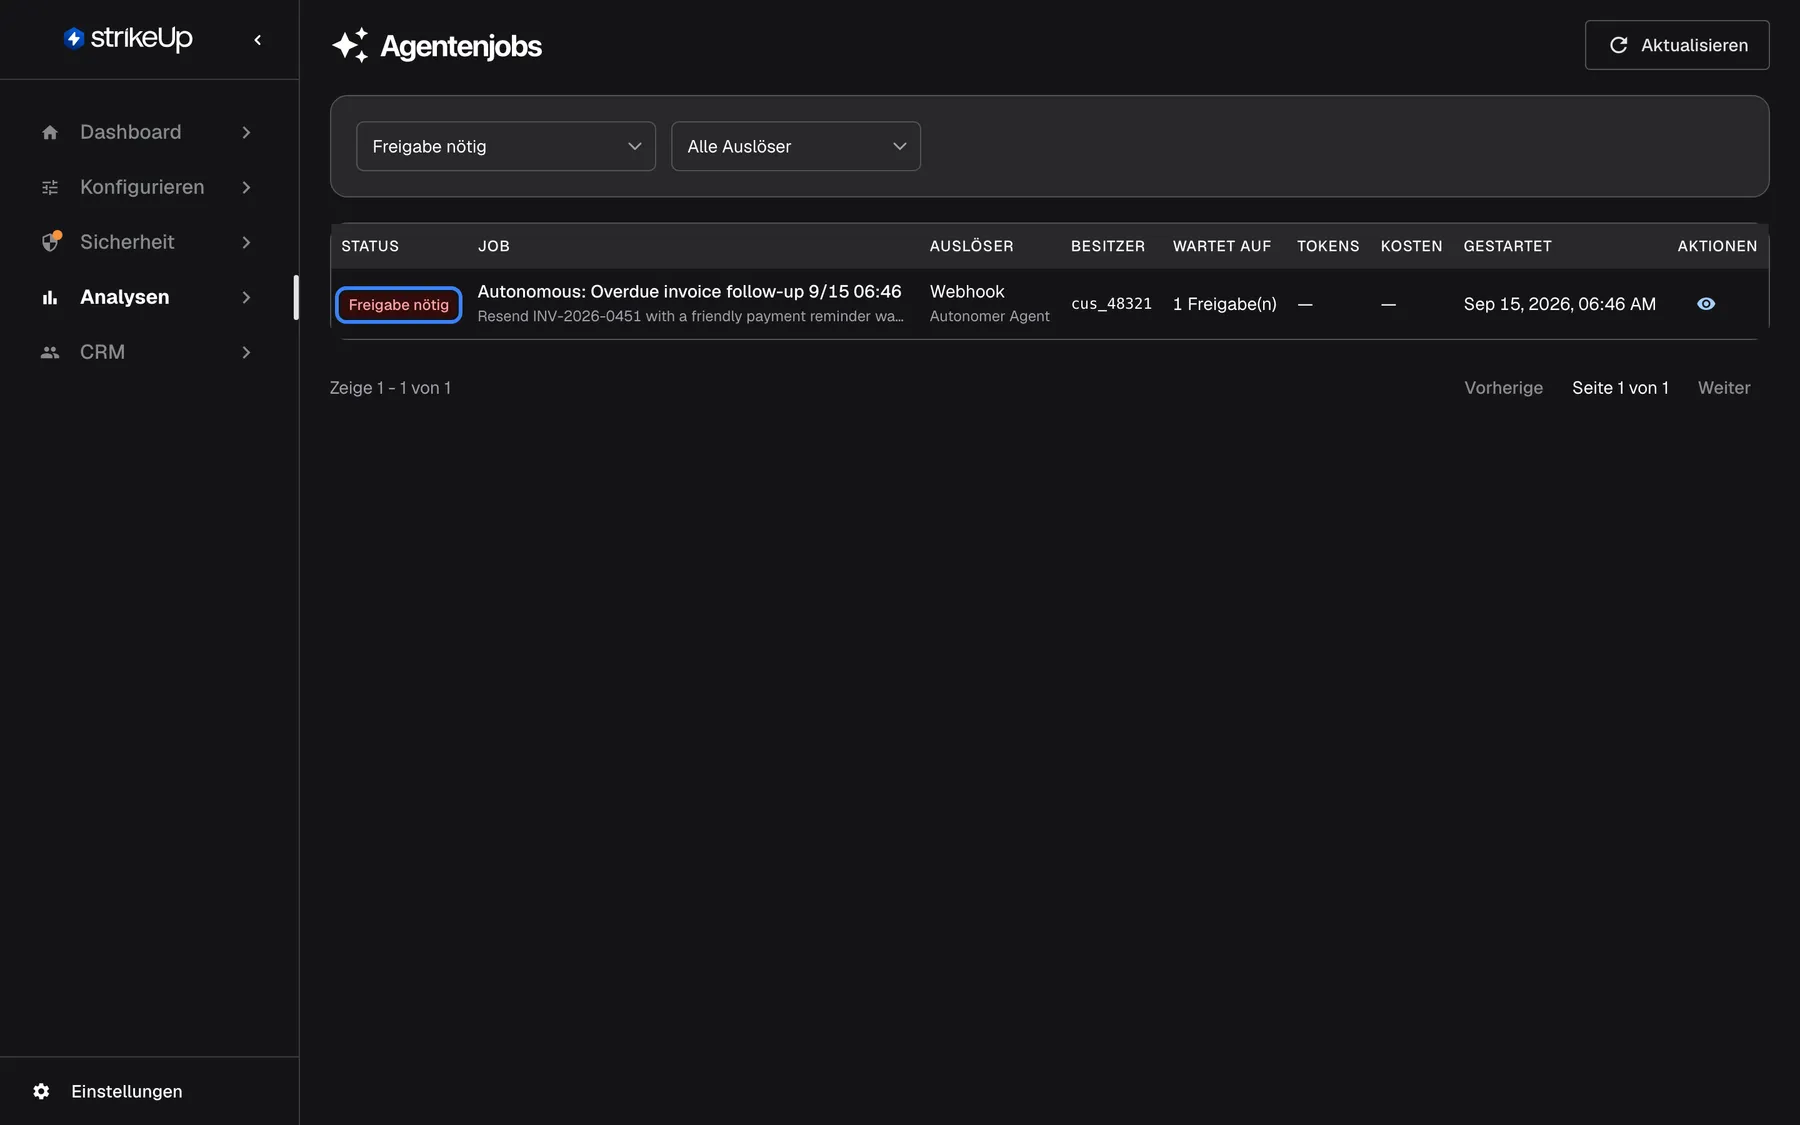Viewport: 1800px width, 1125px height.
Task: Open the Freigabe nötig status filter dropdown
Action: pos(506,146)
